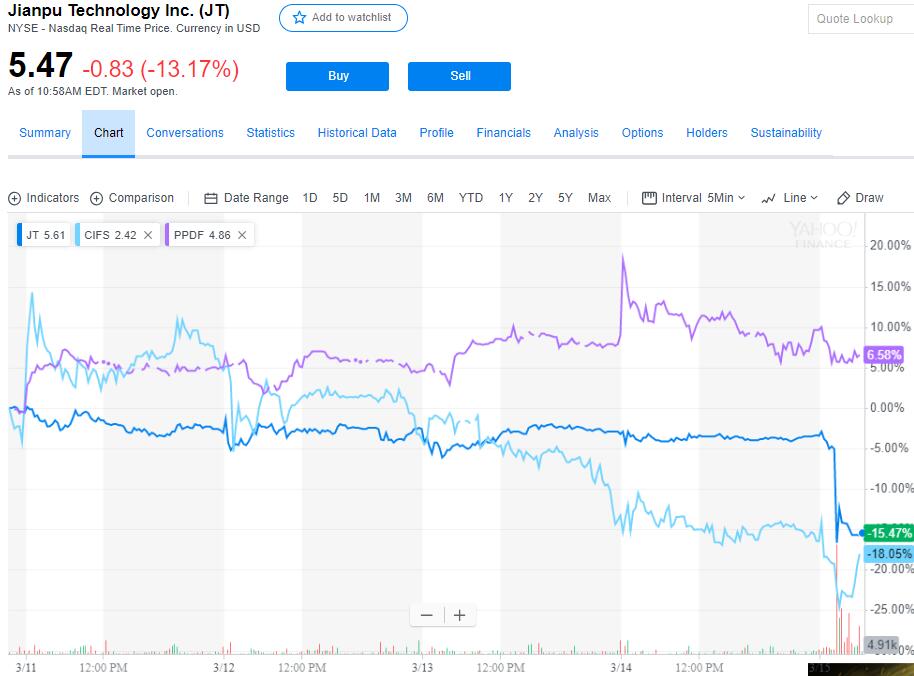Zoom out the chart with minus button

point(427,615)
